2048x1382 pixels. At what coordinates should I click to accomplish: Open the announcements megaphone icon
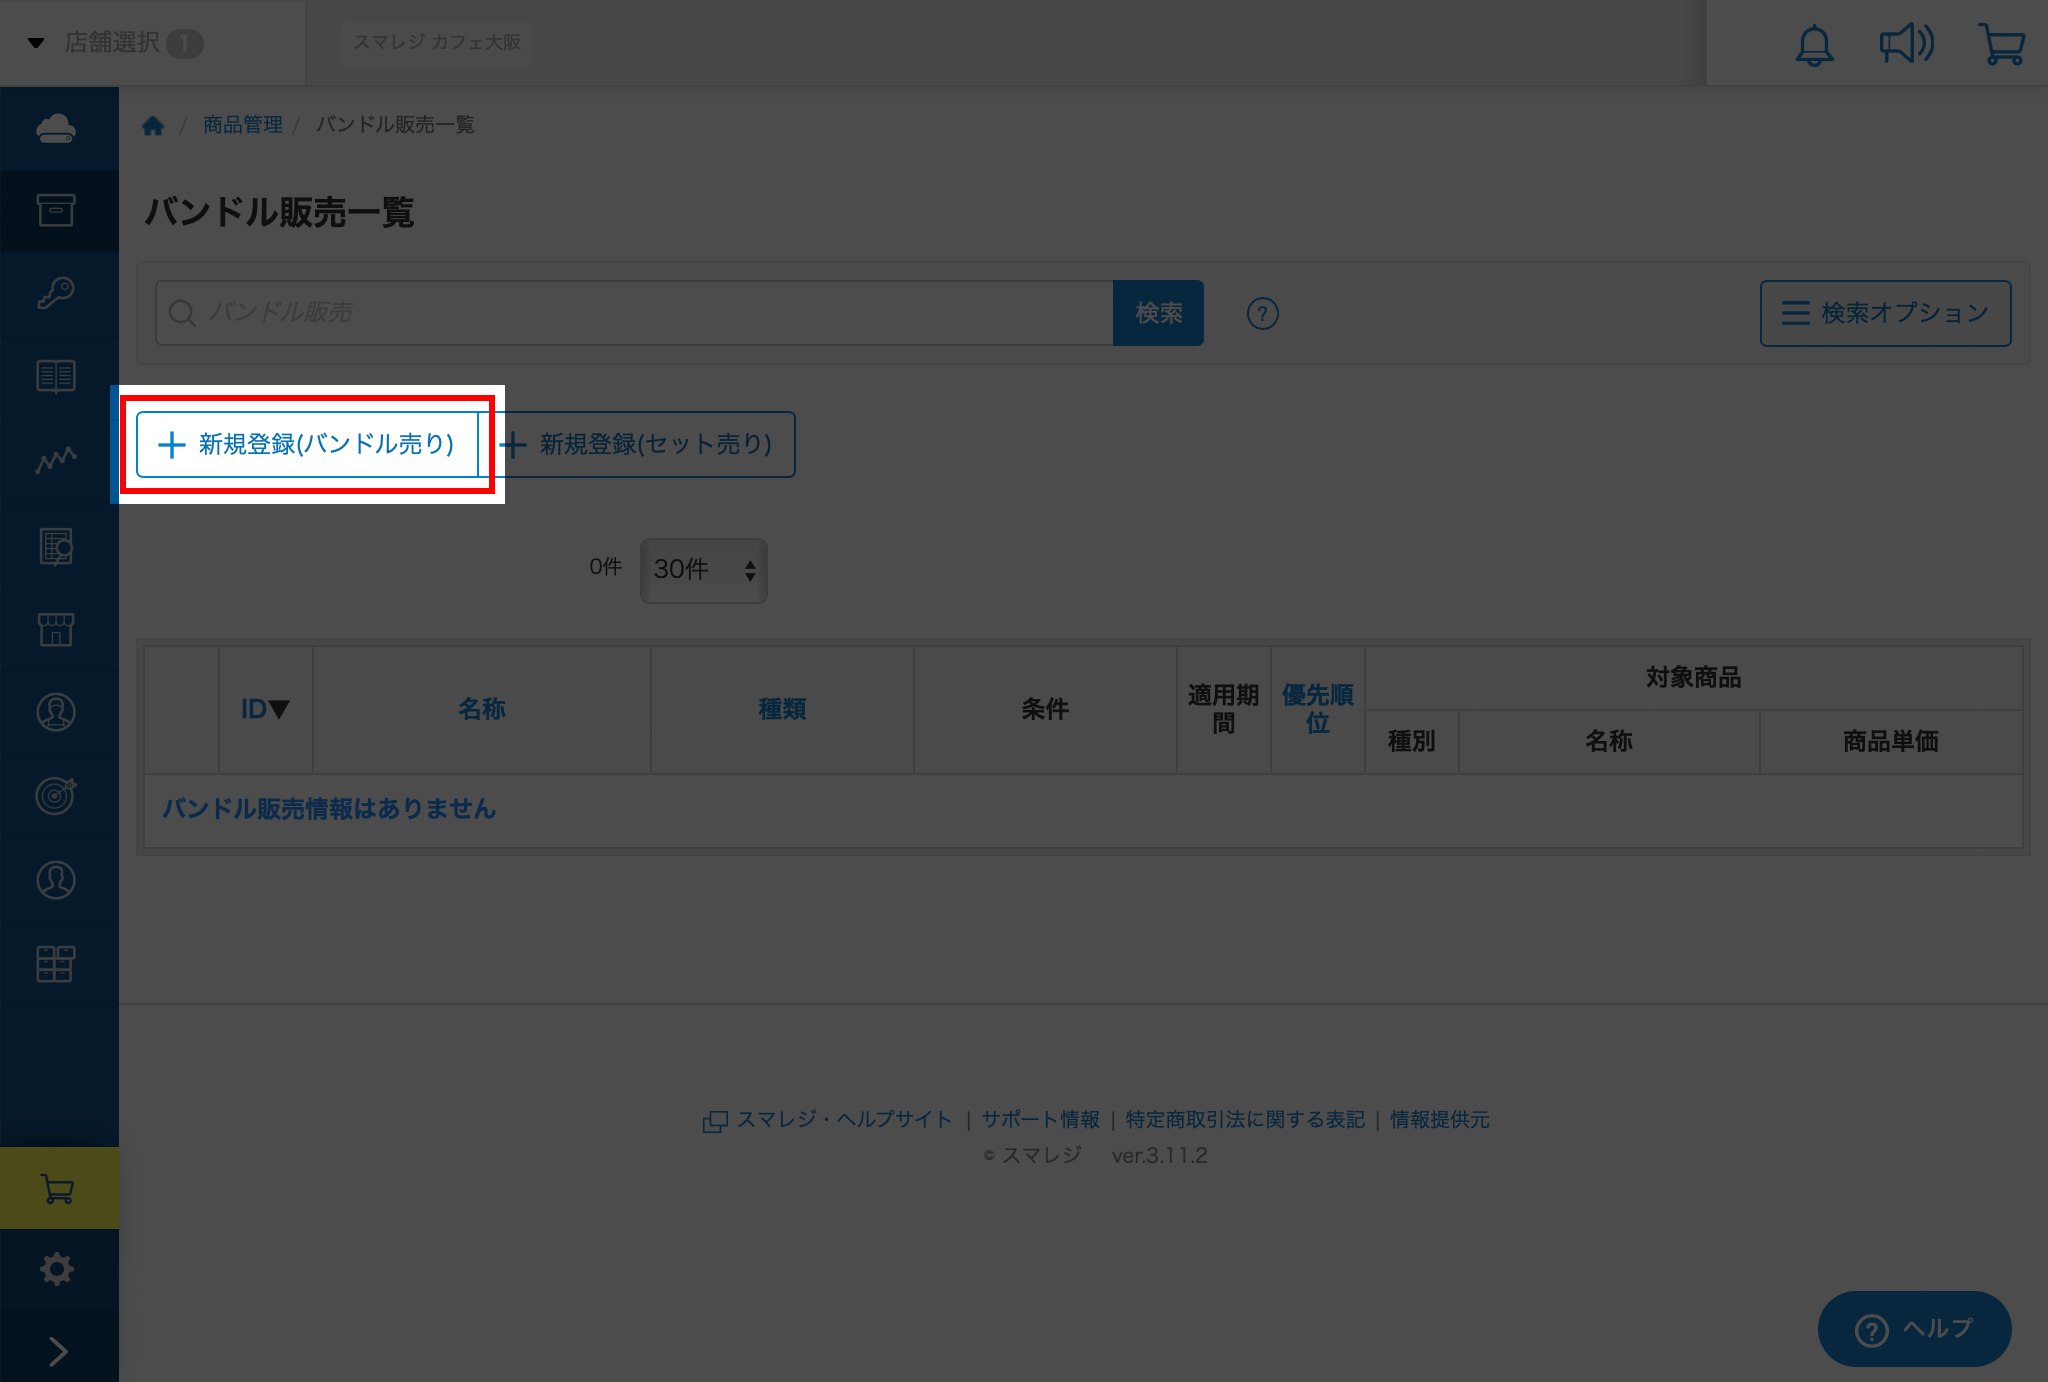(x=1906, y=45)
